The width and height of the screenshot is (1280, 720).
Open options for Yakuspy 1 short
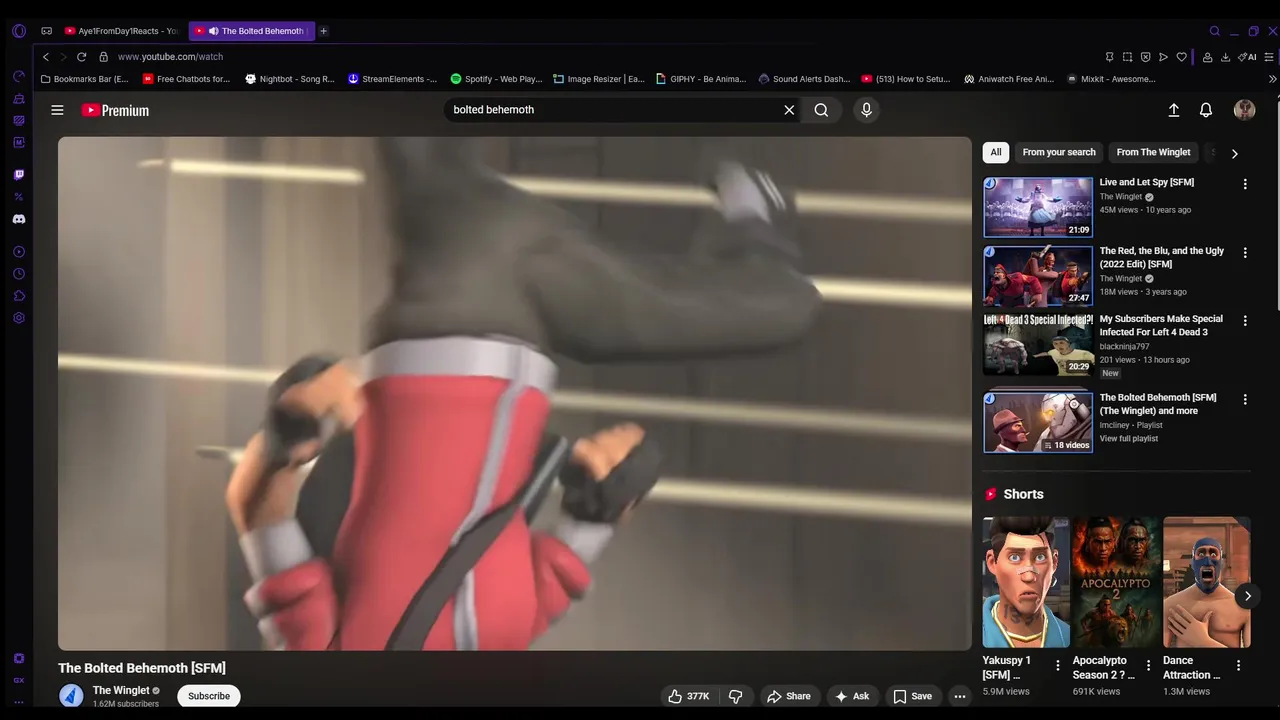(1058, 665)
